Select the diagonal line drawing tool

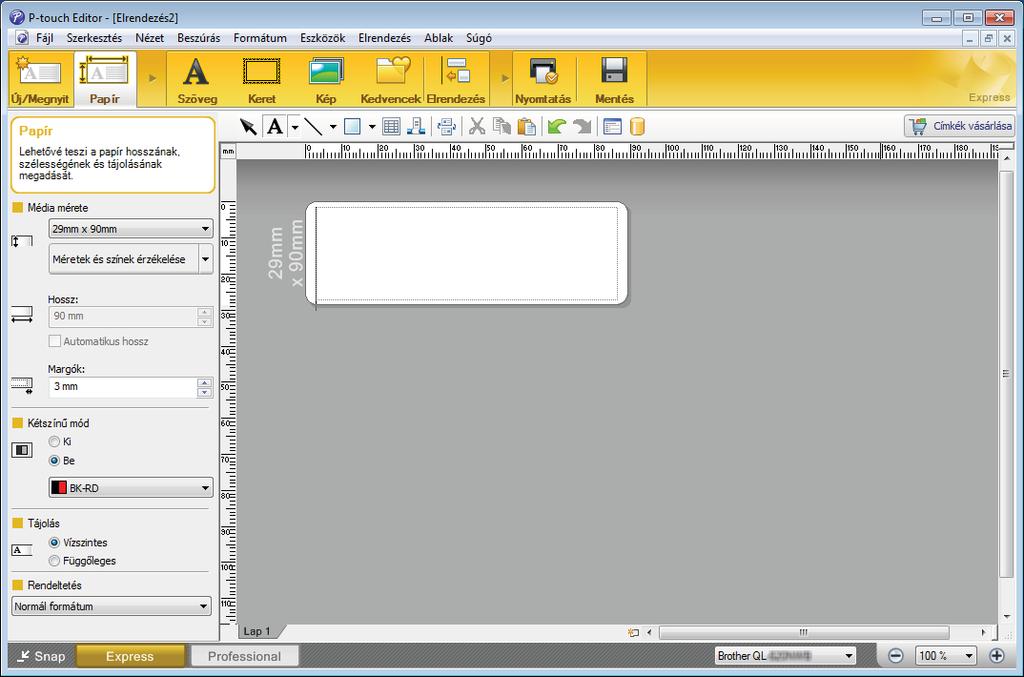[x=313, y=126]
